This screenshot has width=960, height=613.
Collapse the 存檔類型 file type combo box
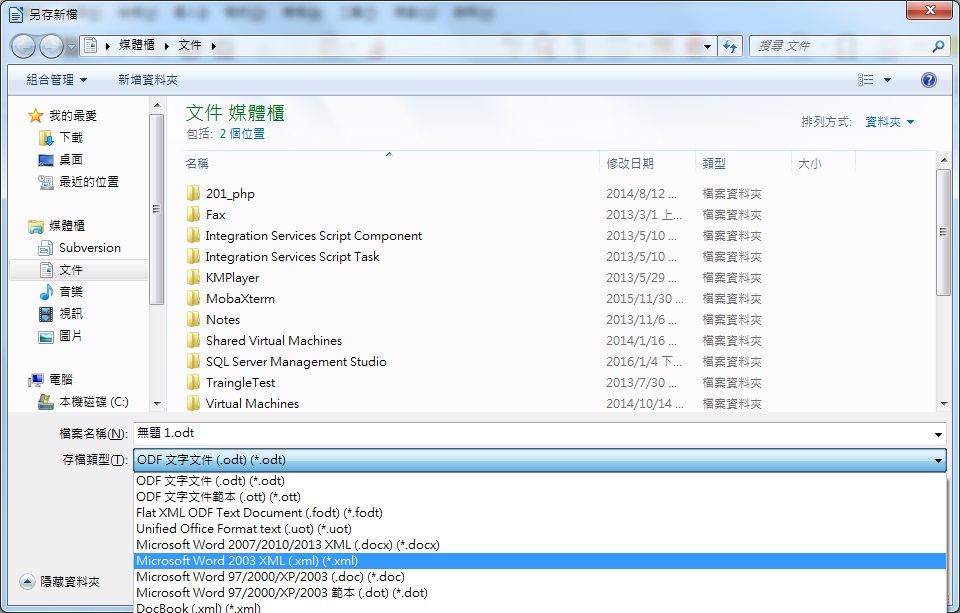click(937, 460)
